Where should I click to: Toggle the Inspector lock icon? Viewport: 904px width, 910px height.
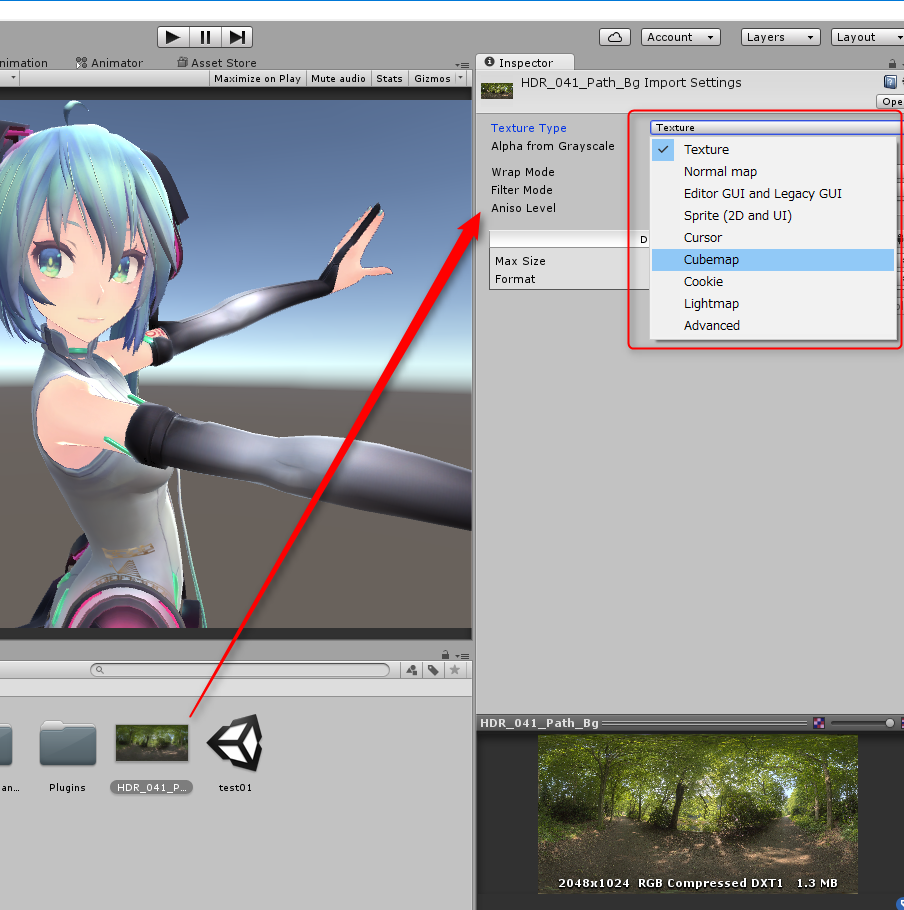892,63
